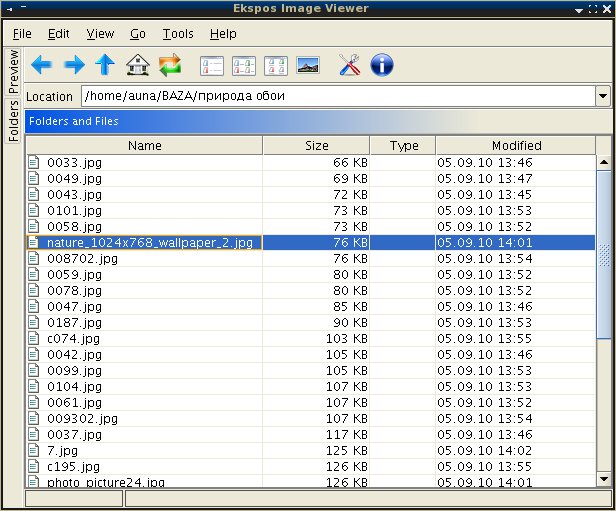Select file 0049.jpg
The height and width of the screenshot is (511, 616).
74,178
